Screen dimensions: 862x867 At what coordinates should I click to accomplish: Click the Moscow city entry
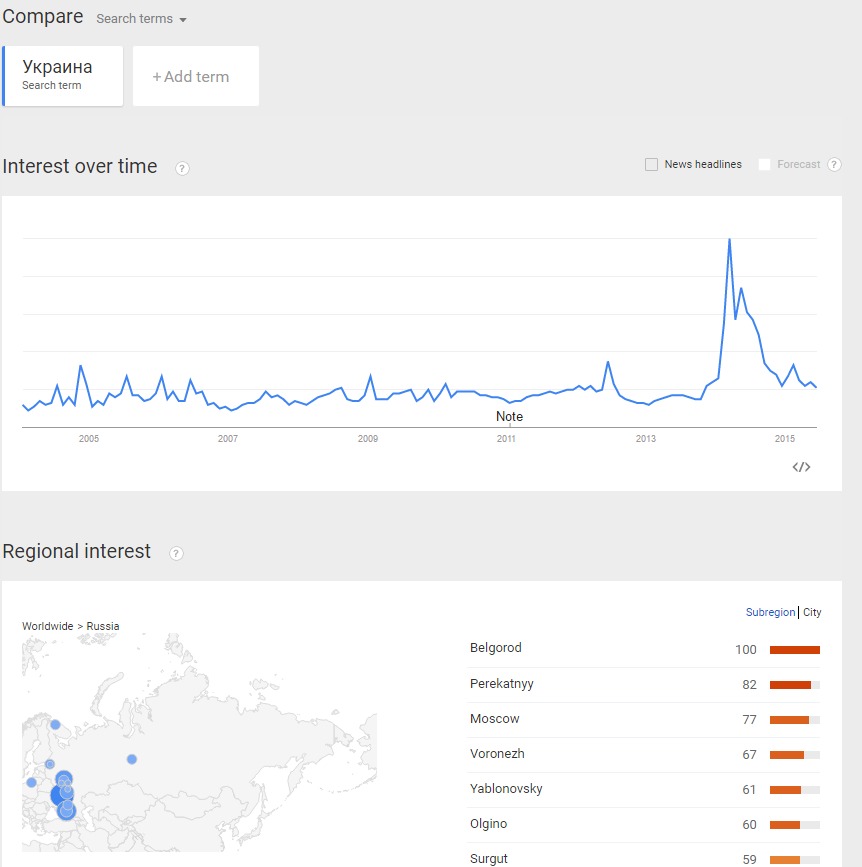click(x=495, y=719)
